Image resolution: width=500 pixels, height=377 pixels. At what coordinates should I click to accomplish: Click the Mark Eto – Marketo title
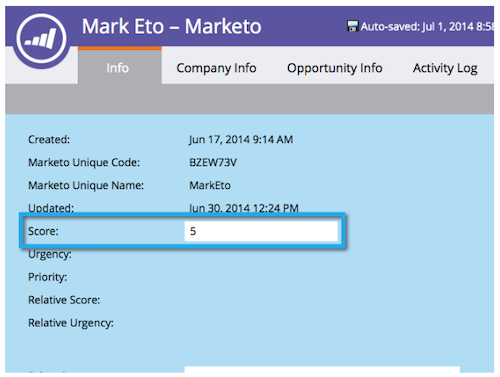point(172,26)
